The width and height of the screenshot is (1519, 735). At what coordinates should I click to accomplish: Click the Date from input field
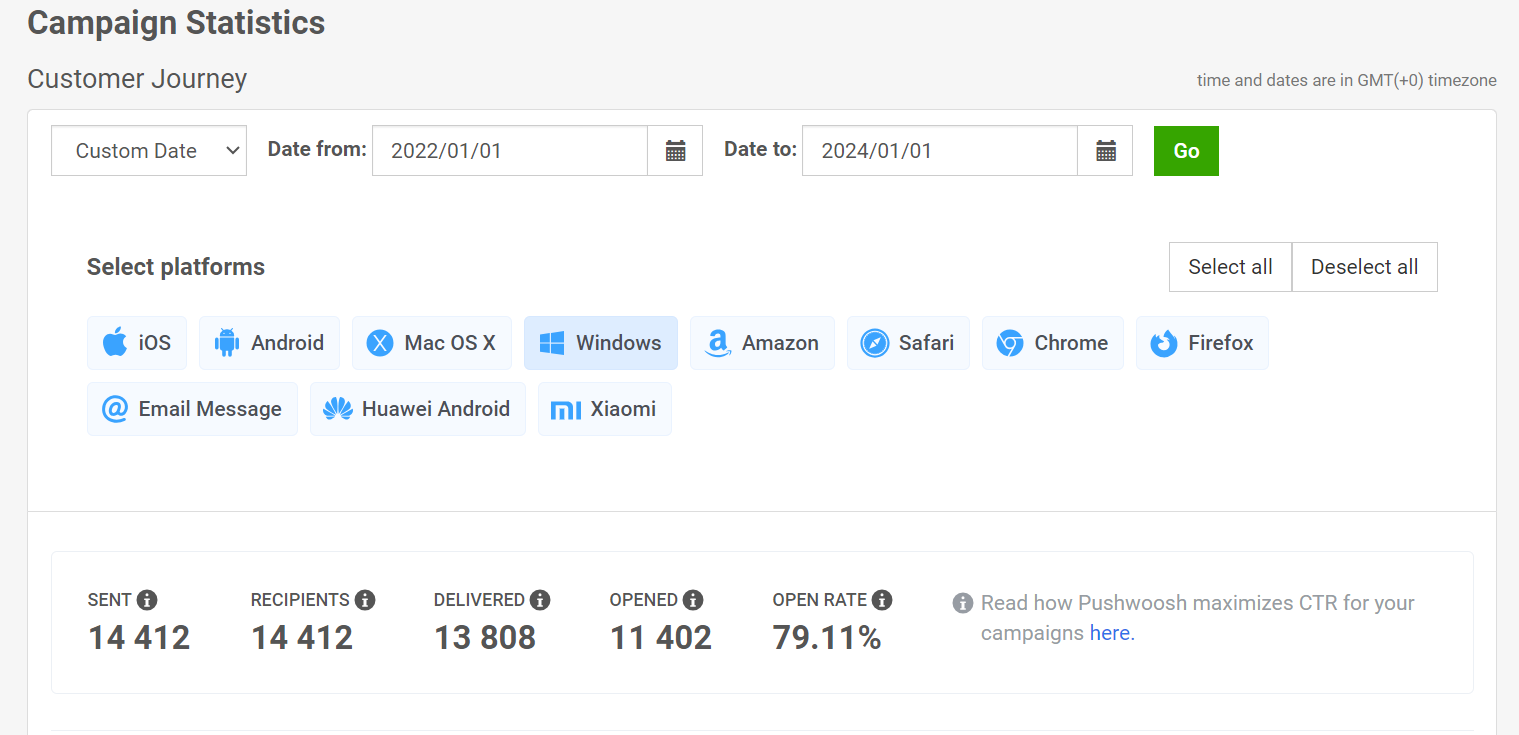[x=510, y=150]
